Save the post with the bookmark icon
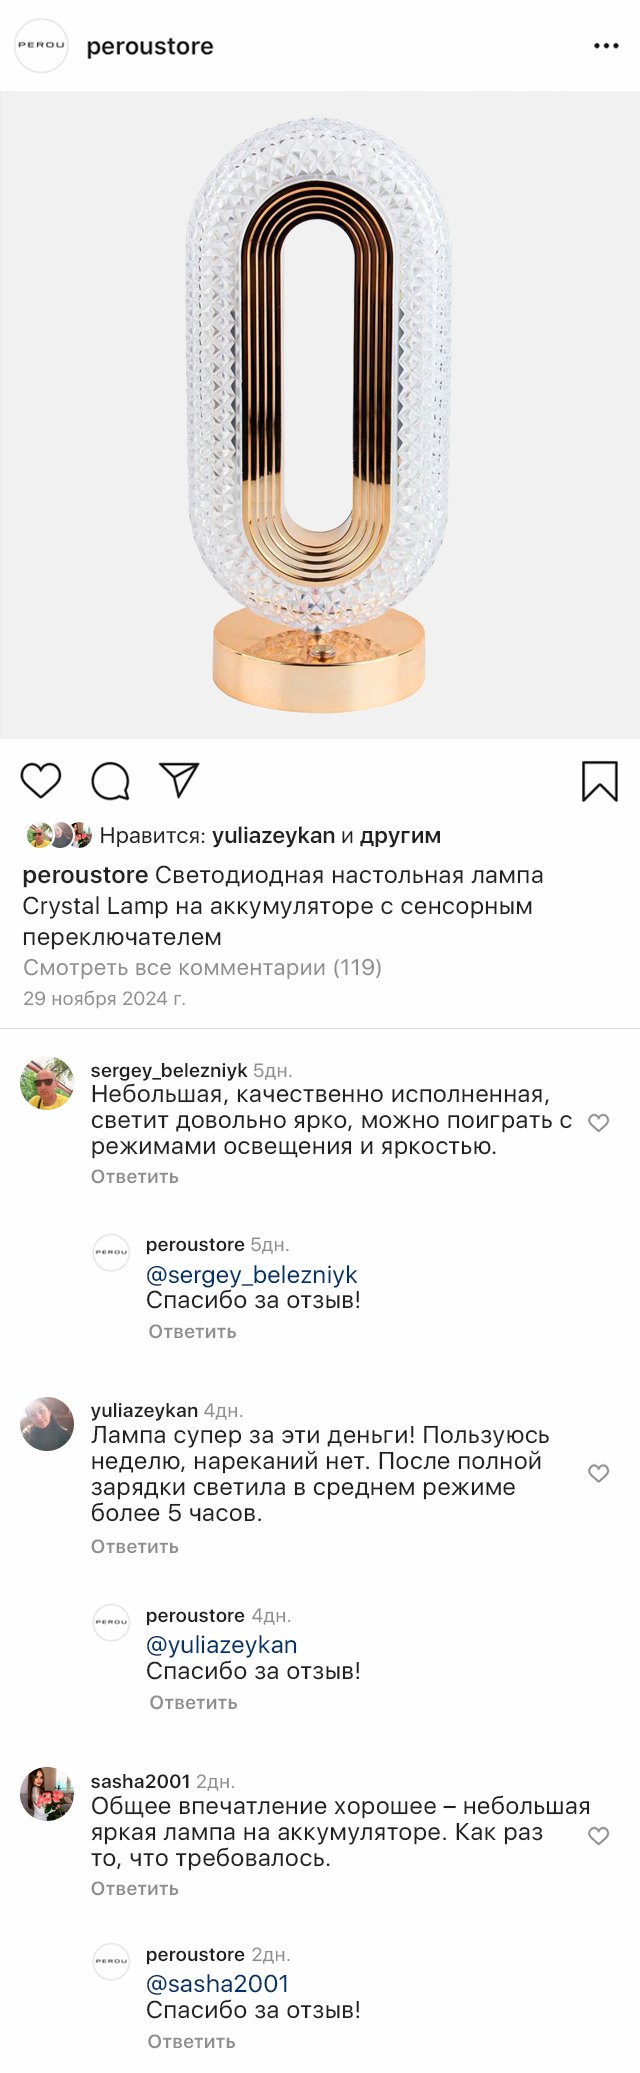 coord(600,781)
